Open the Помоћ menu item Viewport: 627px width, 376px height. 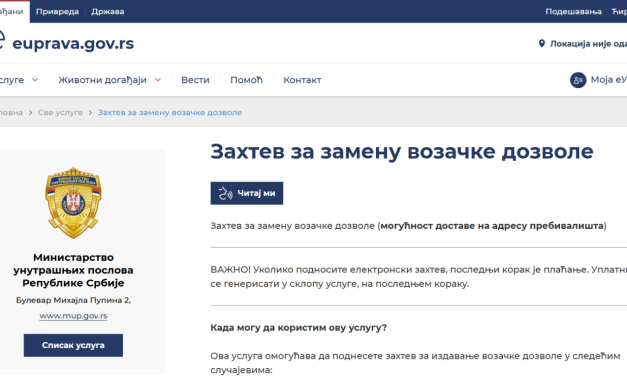pos(246,80)
